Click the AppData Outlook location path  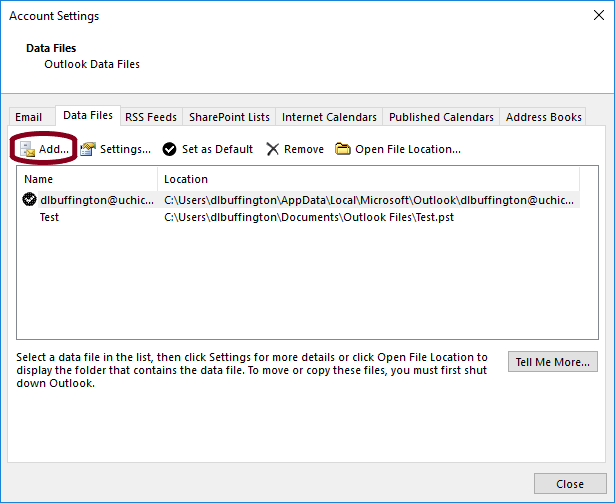tap(369, 200)
